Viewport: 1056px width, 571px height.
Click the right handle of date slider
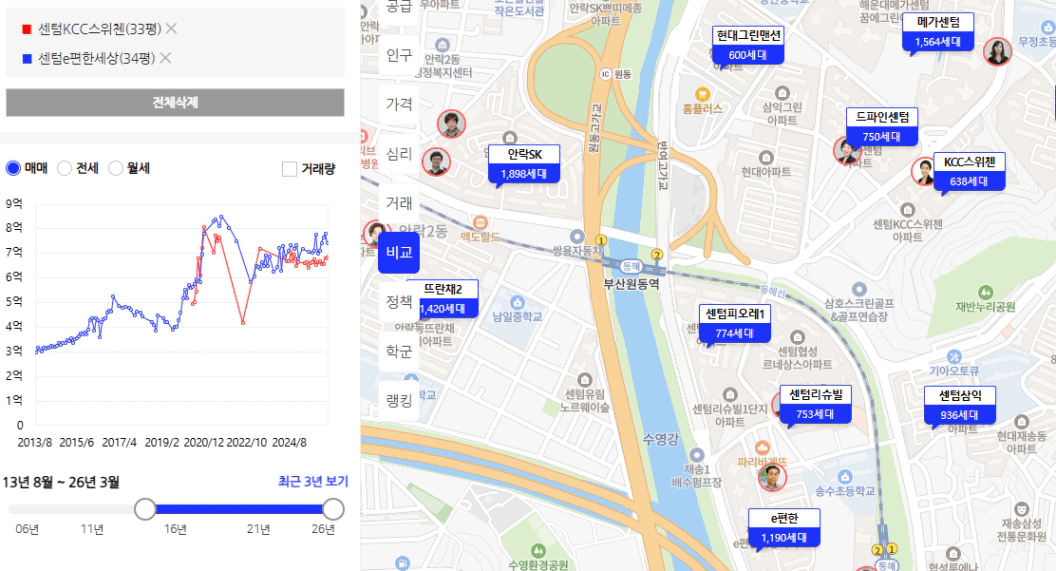tap(333, 510)
